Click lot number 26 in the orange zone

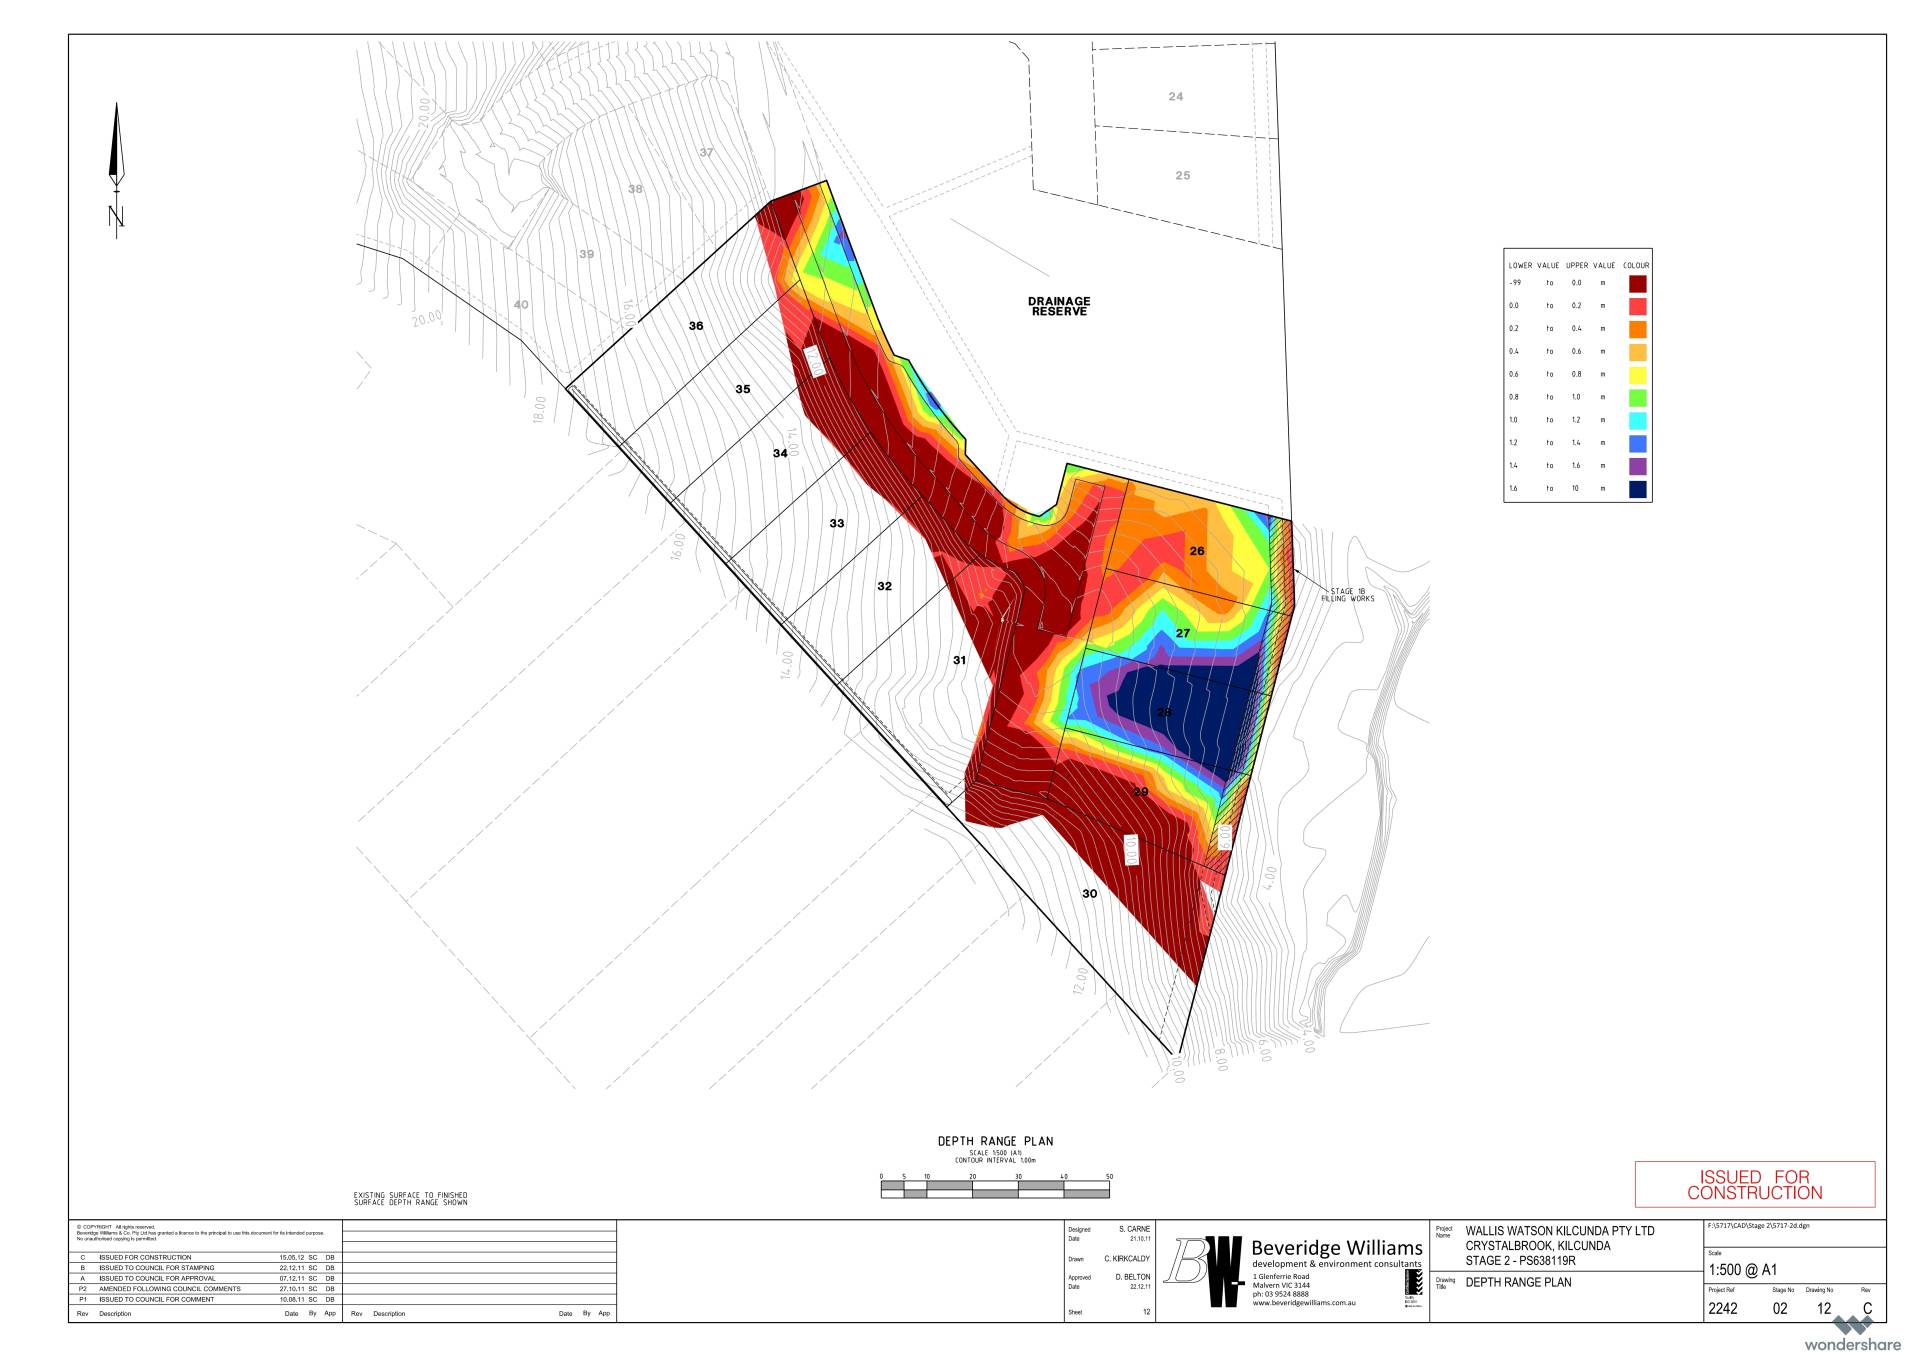coord(1197,551)
